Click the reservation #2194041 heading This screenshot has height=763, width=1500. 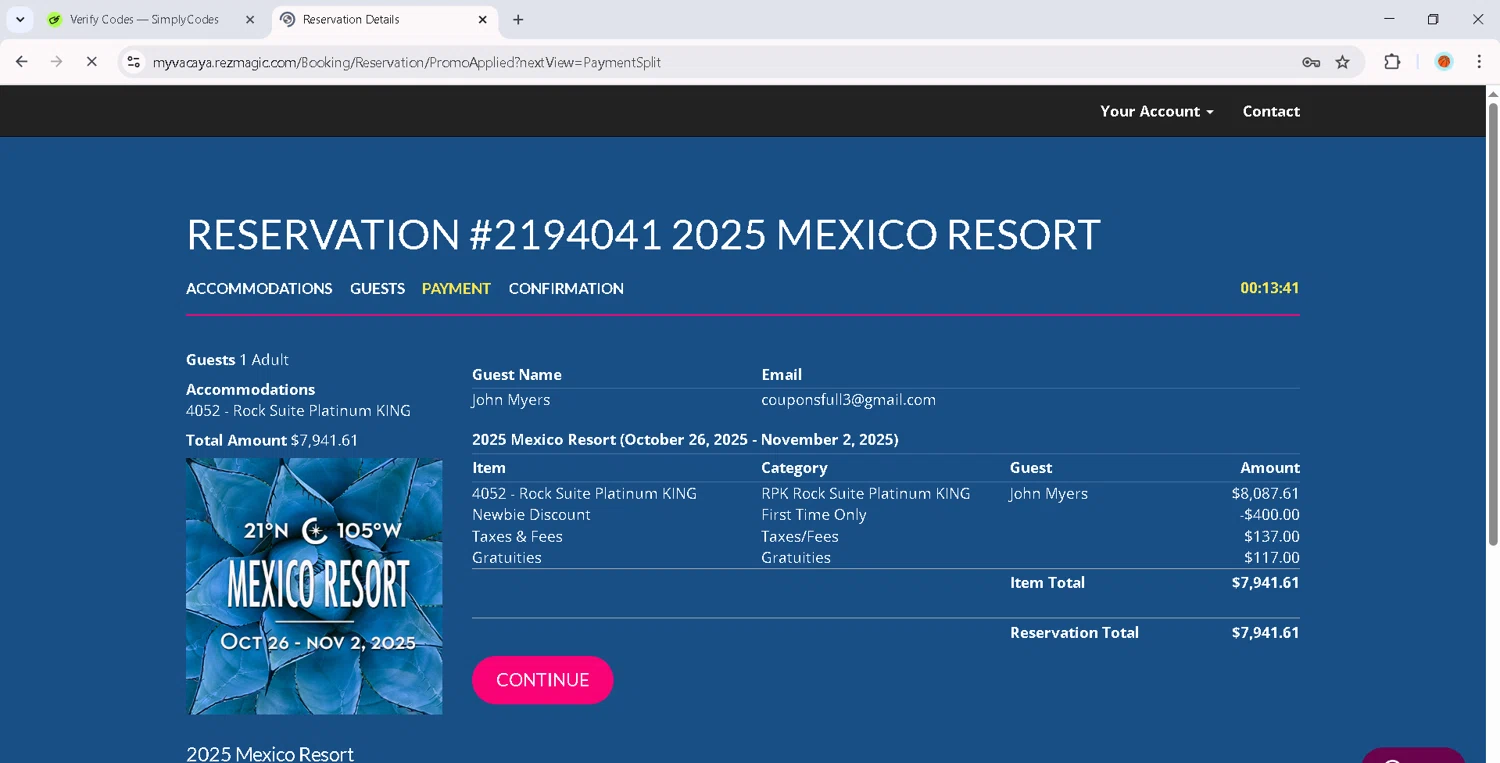644,235
